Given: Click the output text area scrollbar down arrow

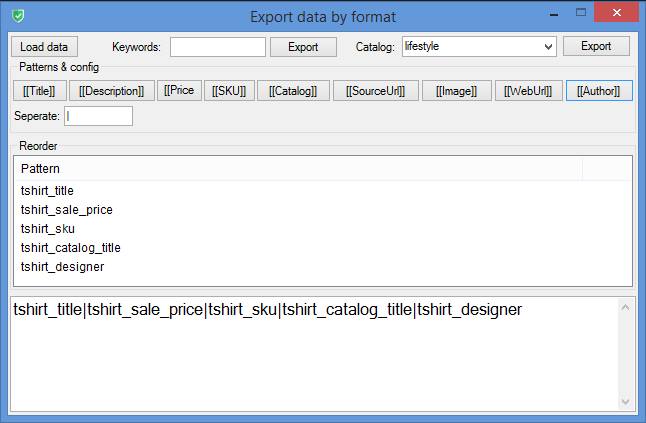Looking at the screenshot, I should (627, 402).
